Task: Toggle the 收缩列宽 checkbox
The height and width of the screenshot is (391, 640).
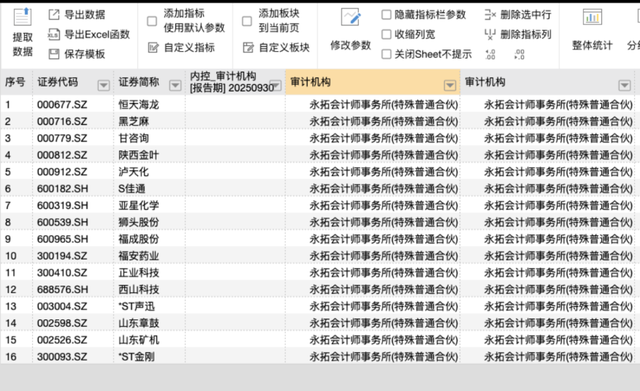Action: click(386, 34)
